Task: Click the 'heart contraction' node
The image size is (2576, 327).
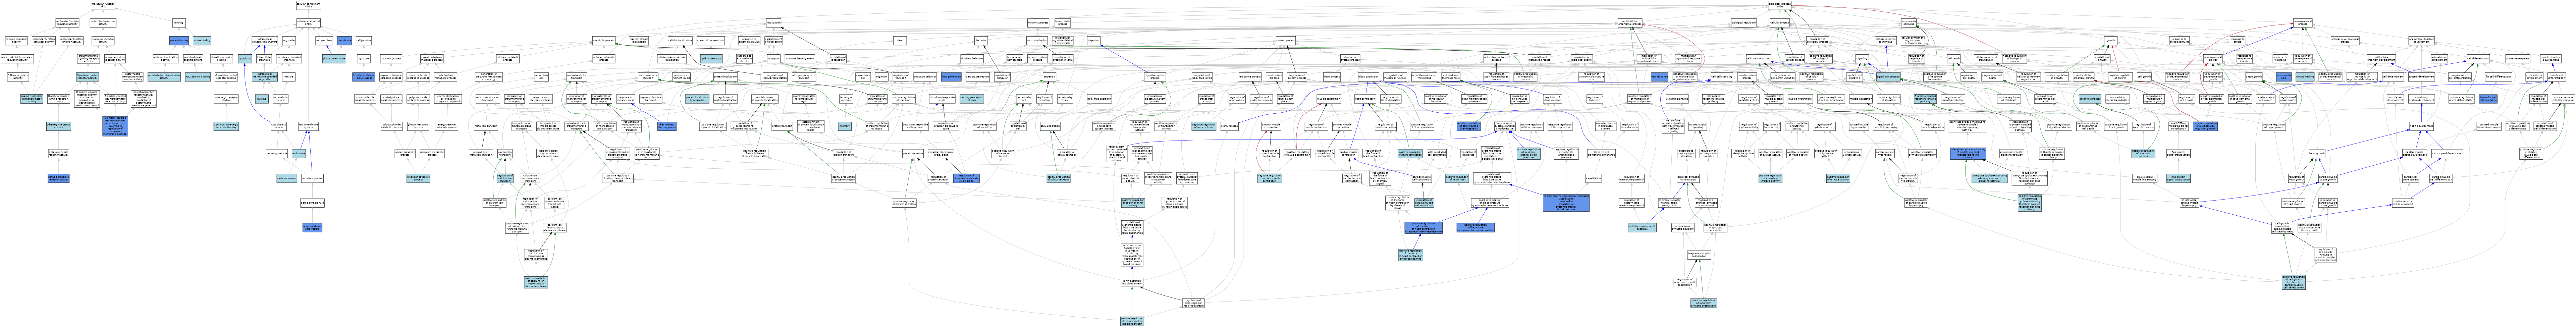Action: pyautogui.click(x=1365, y=99)
